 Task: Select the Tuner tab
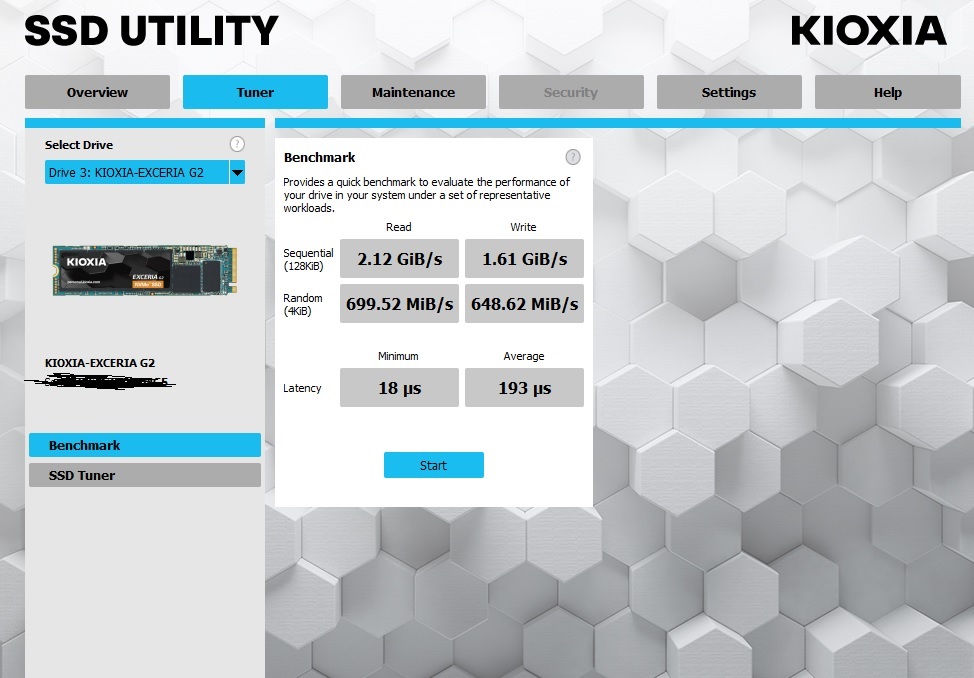[x=255, y=92]
